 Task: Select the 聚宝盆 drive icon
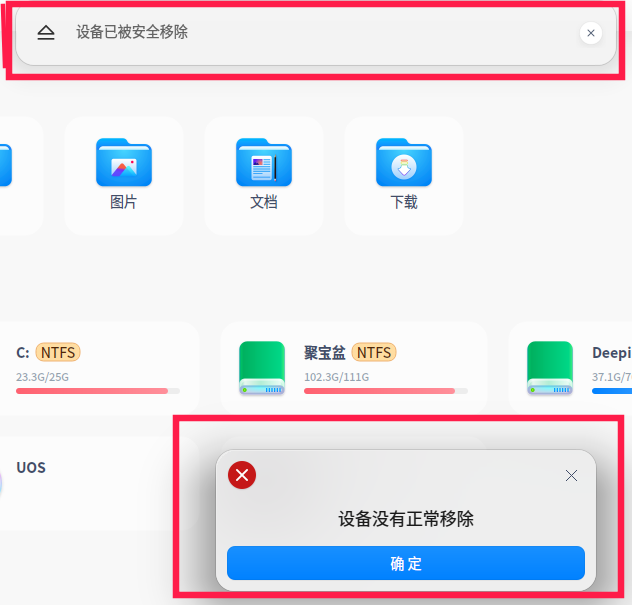(x=262, y=368)
